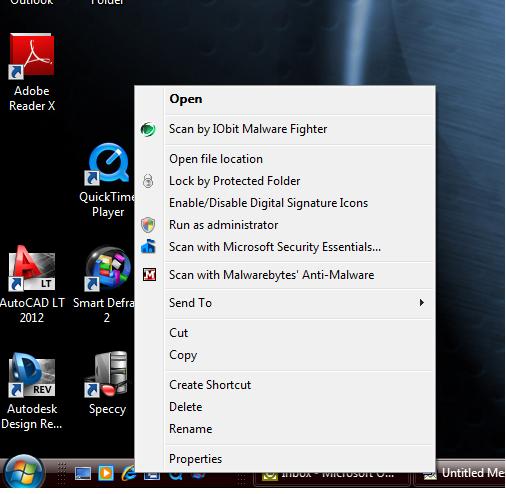506x494 pixels.
Task: Choose Scan by IObit Malware Fighter
Action: point(300,129)
